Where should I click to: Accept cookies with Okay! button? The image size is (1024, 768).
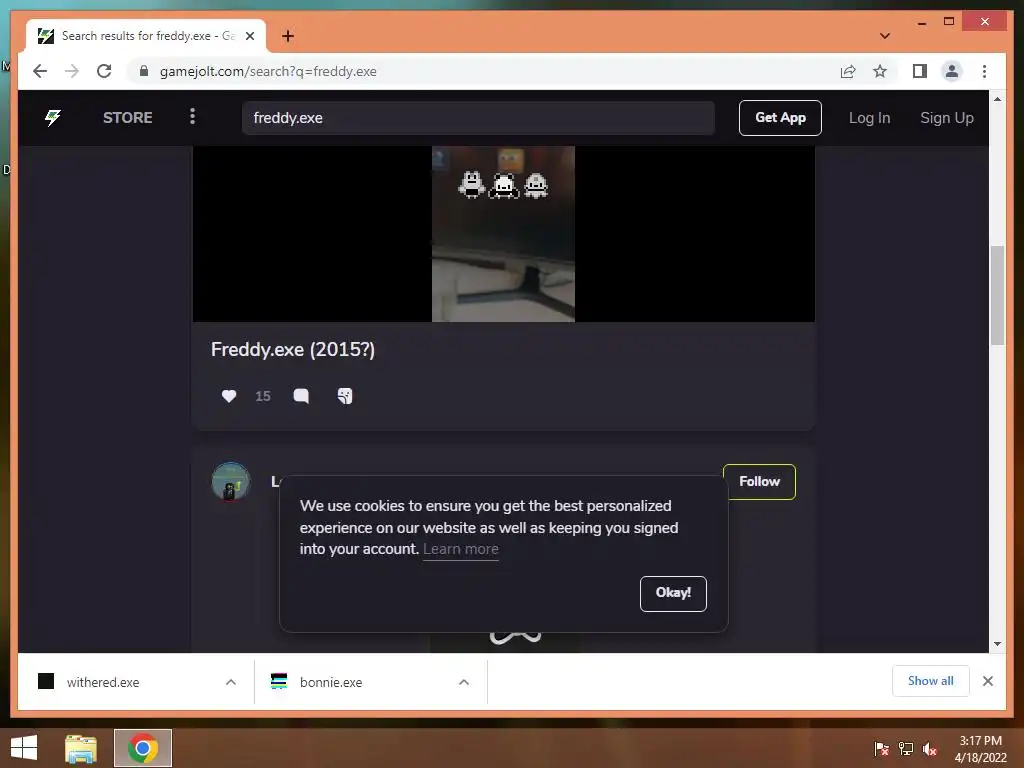pos(673,594)
